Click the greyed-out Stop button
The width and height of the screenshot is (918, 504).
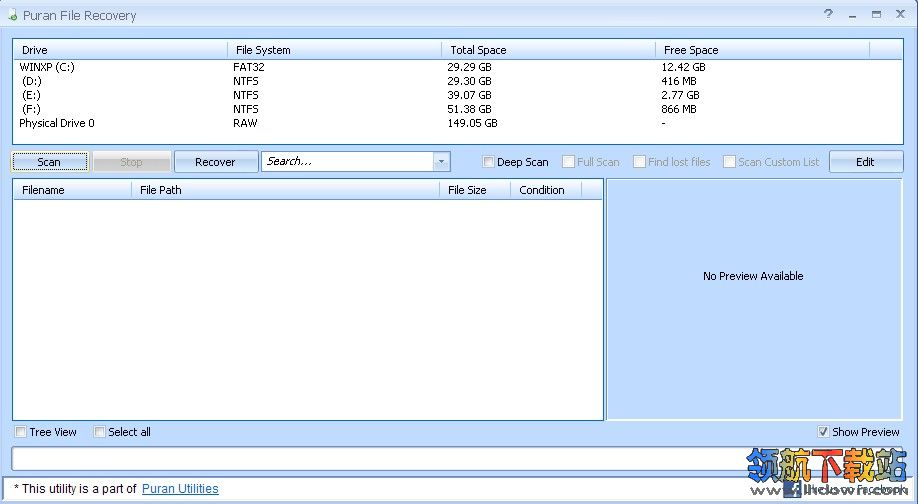[x=132, y=162]
